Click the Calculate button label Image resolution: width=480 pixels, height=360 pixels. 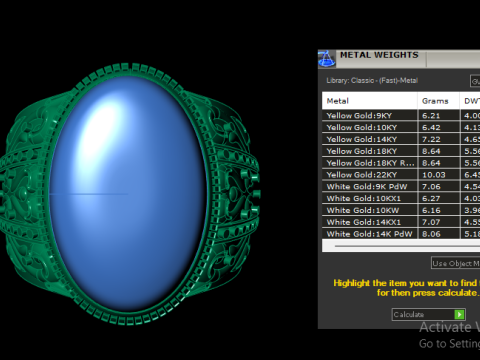click(x=409, y=314)
